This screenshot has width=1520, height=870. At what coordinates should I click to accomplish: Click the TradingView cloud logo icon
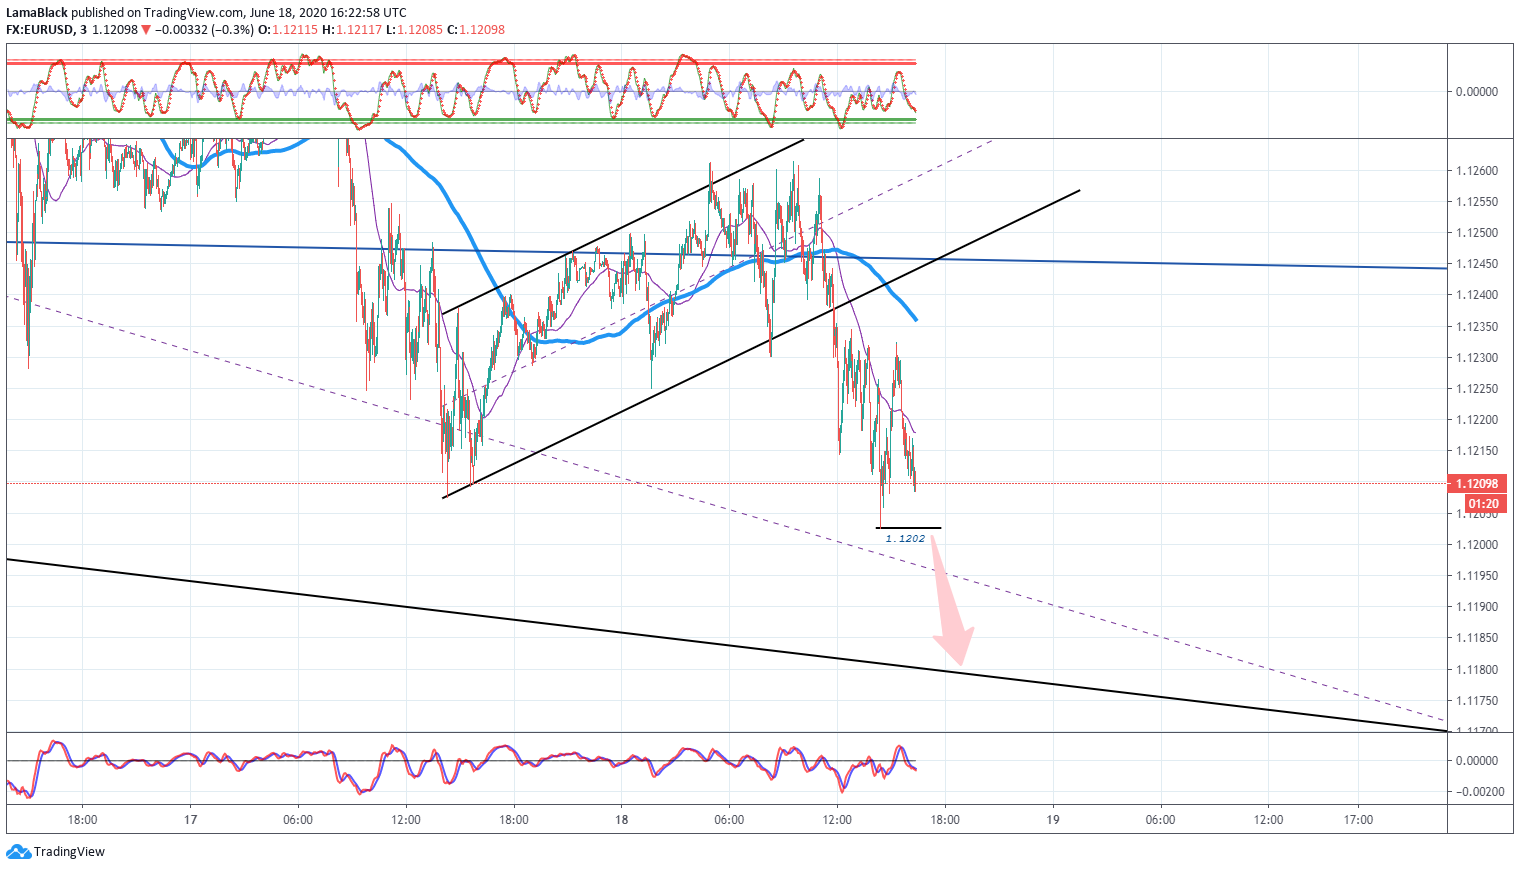coord(19,852)
